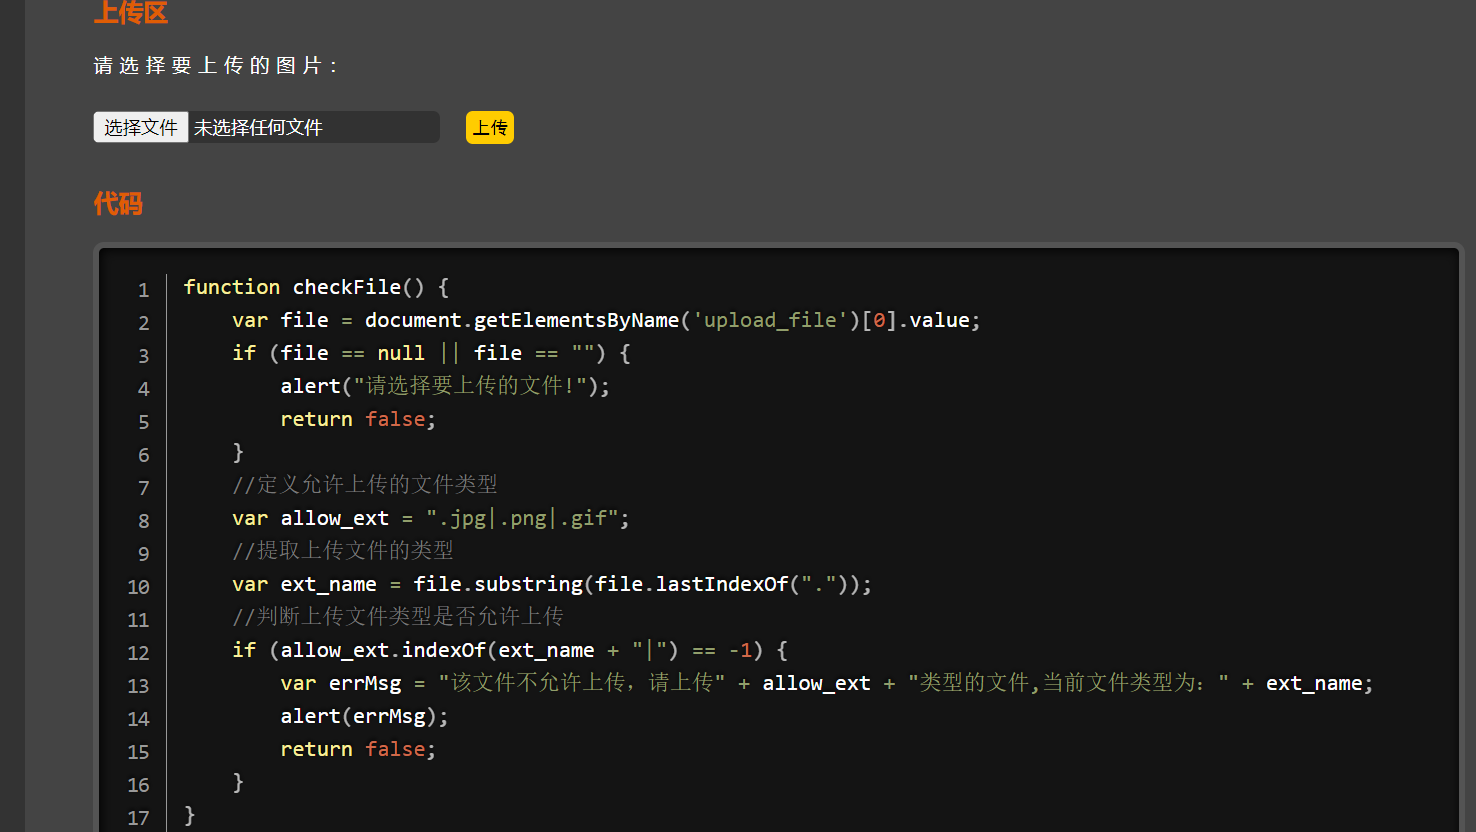Screen dimensions: 1476x832
Task: Click line number 8 in gutter
Action: (x=144, y=521)
